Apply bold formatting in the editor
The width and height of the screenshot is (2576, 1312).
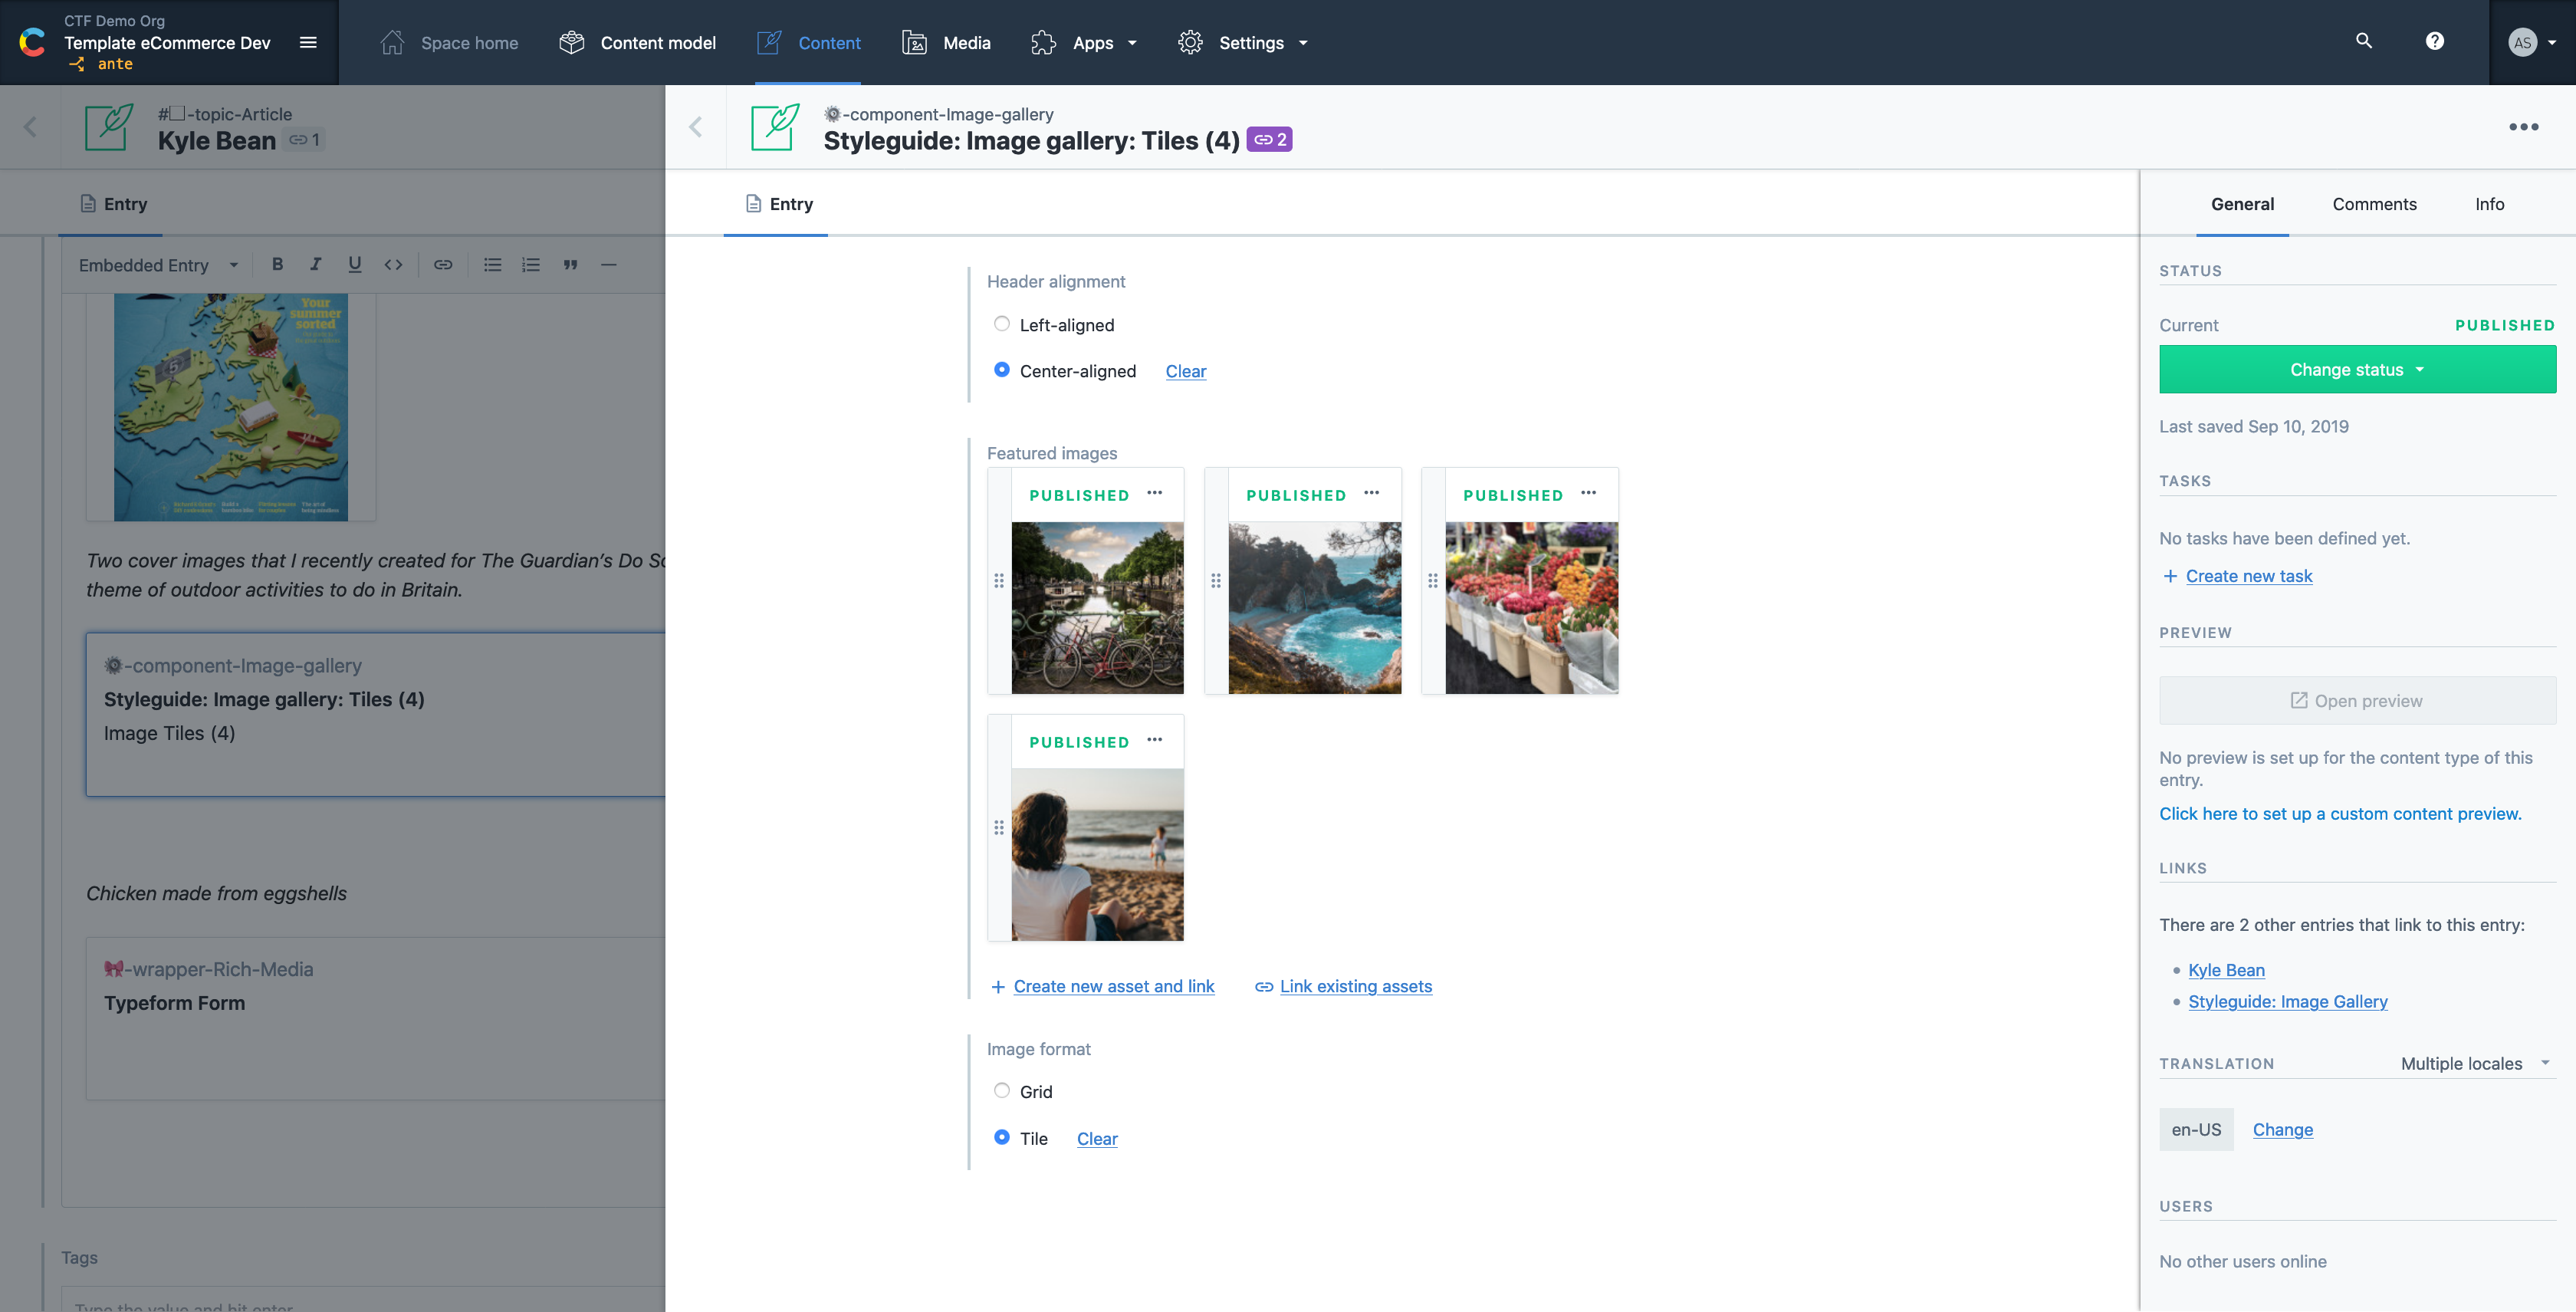(x=277, y=264)
